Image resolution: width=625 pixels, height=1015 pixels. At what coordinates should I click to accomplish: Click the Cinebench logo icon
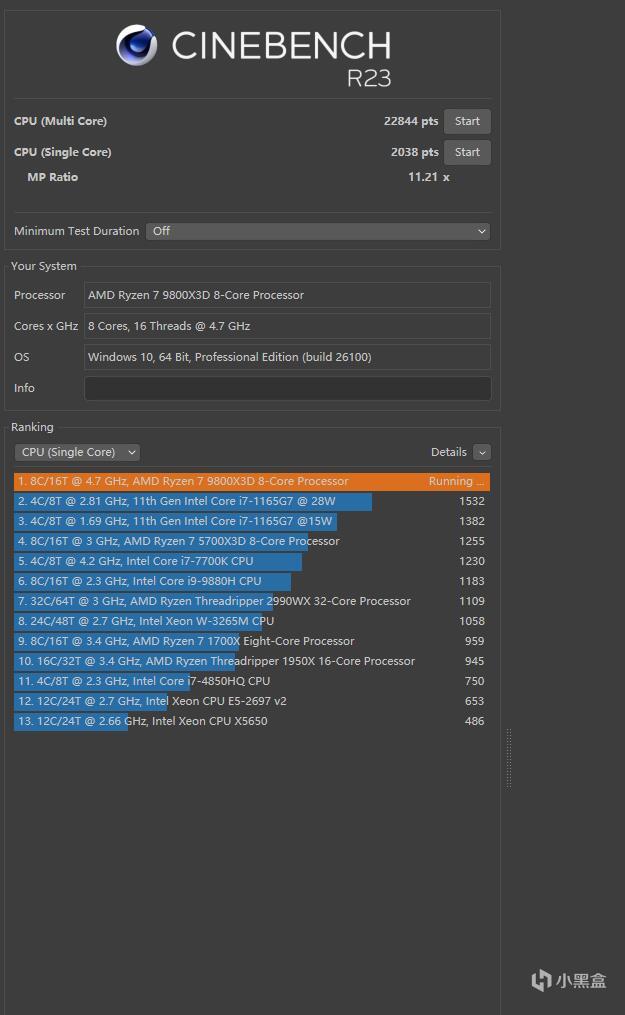click(x=137, y=45)
